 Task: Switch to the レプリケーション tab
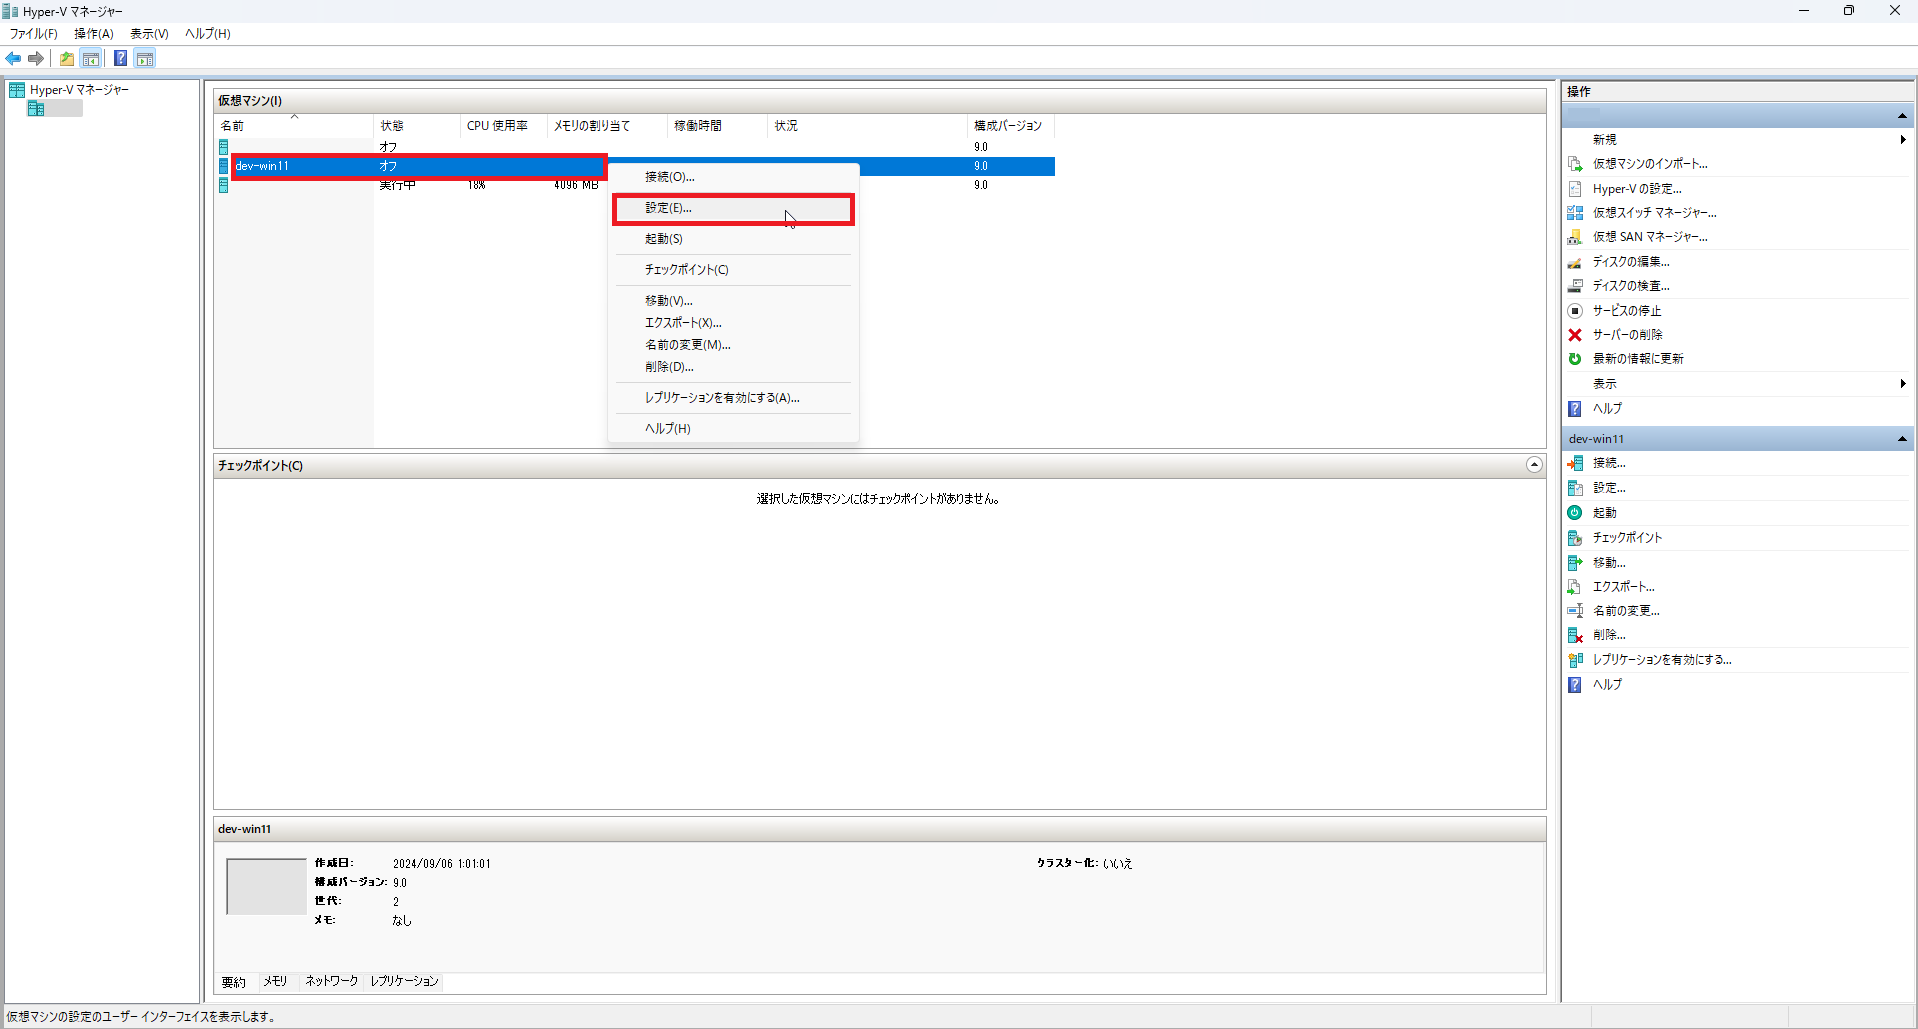[404, 982]
